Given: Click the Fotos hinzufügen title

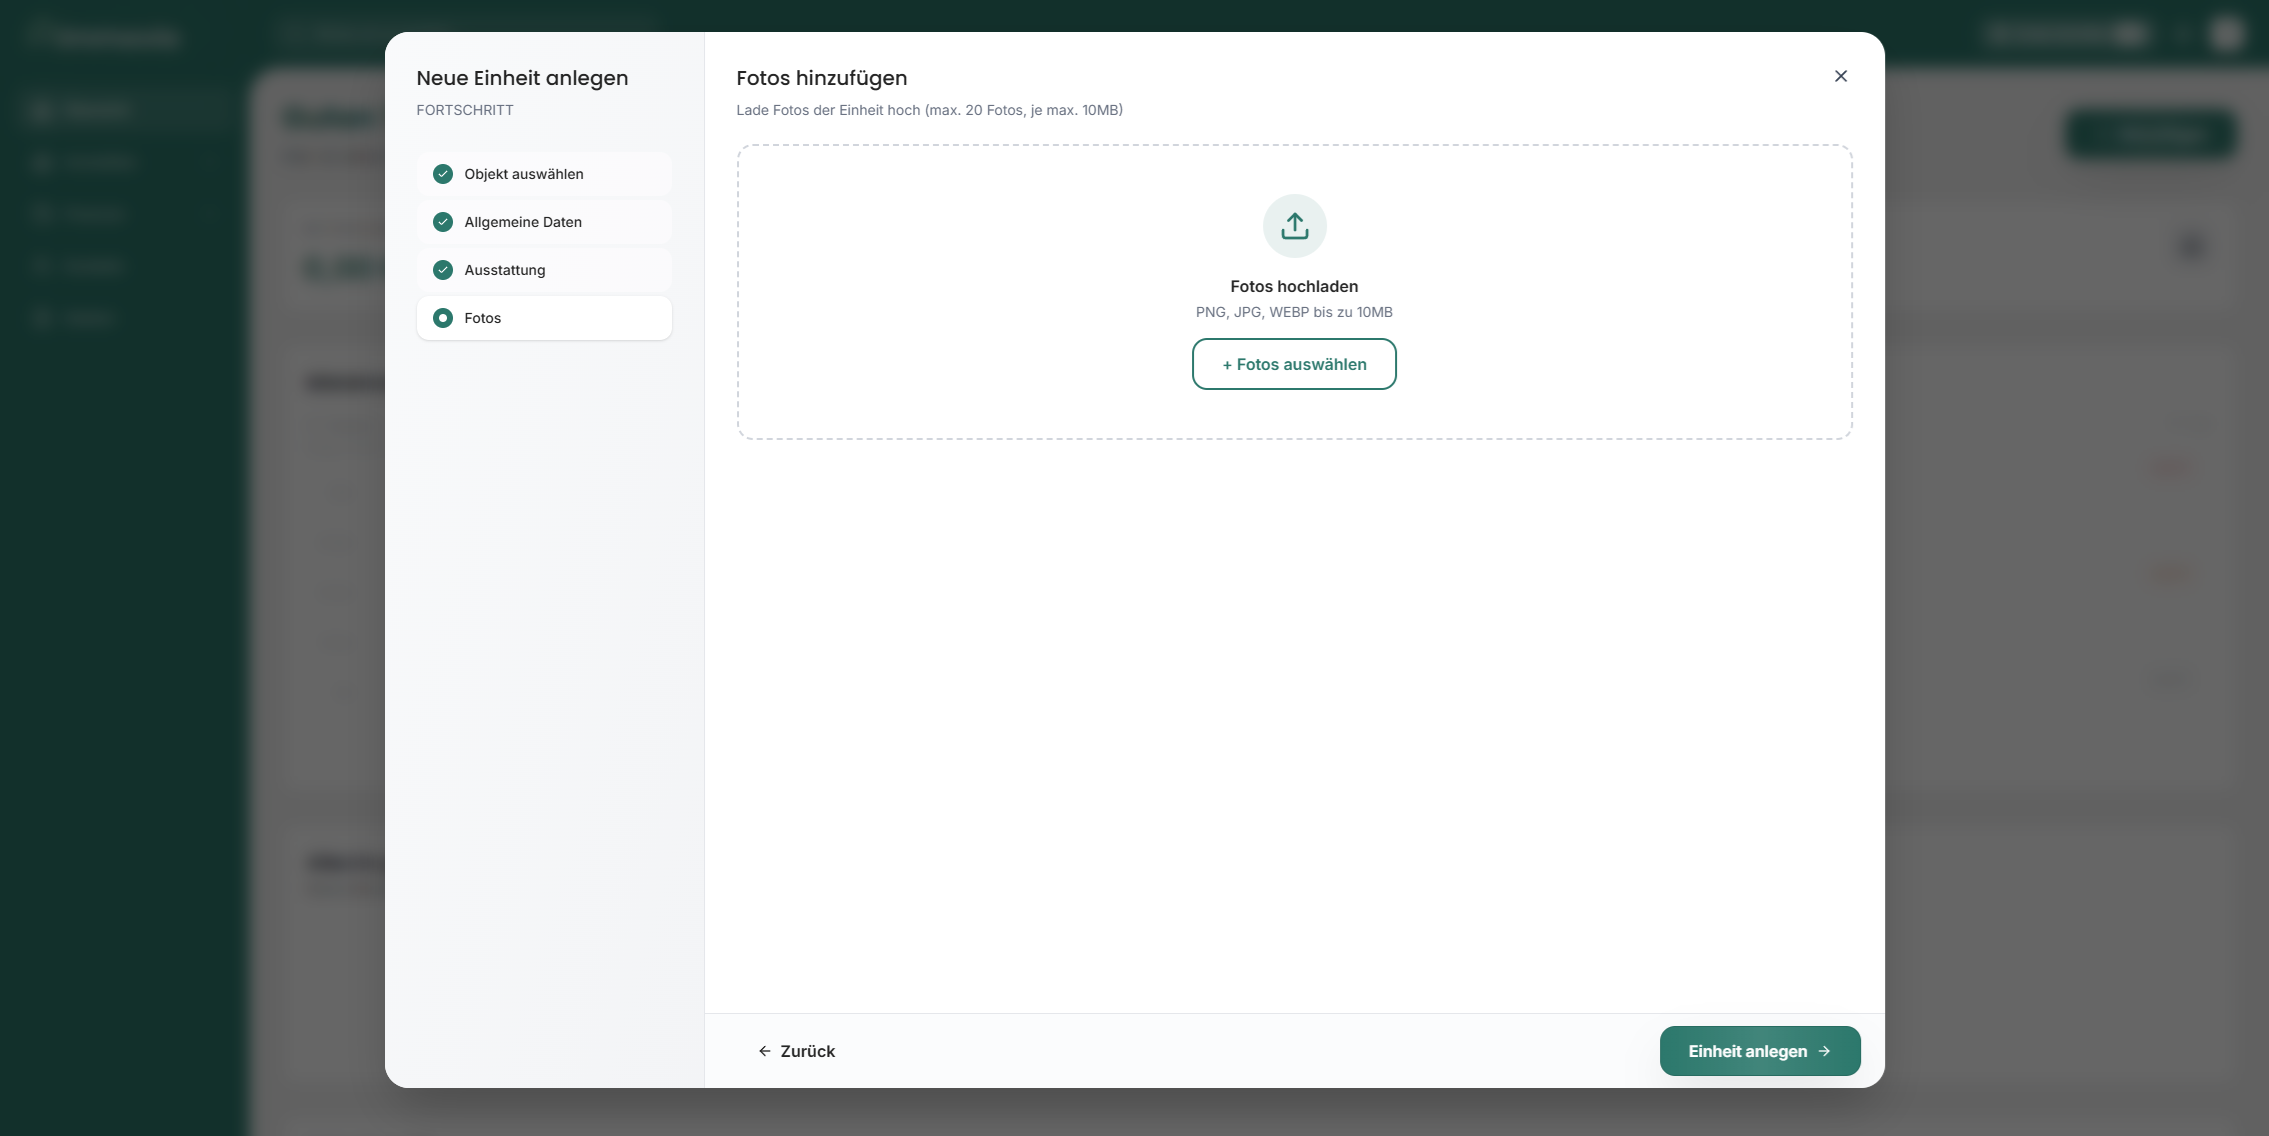Looking at the screenshot, I should click(822, 78).
